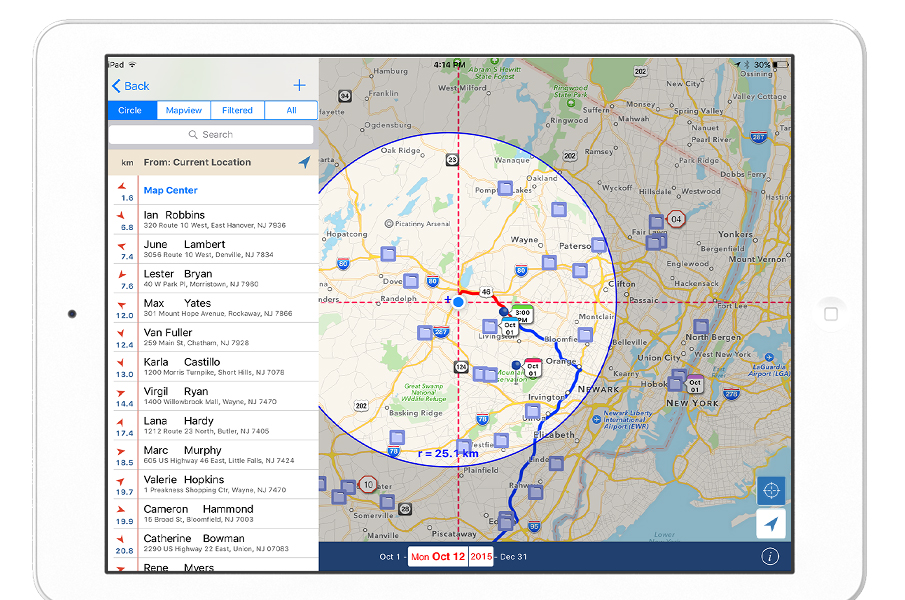Tap the + icon to add a new entry
This screenshot has height=600, width=905.
click(x=302, y=86)
